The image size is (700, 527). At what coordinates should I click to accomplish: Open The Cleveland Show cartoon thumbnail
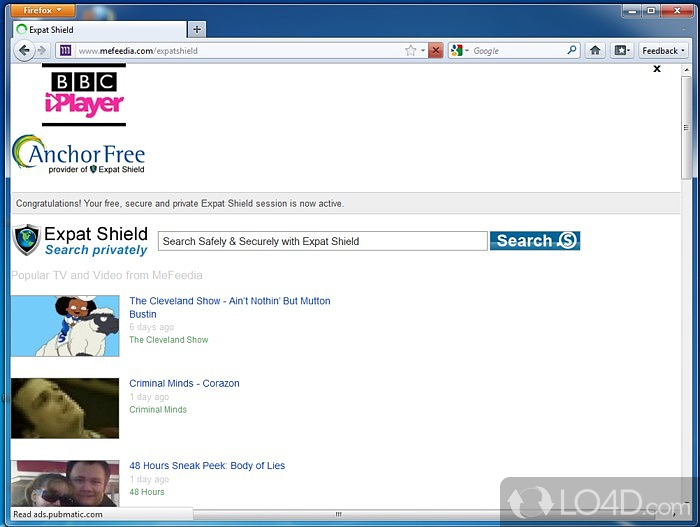tap(65, 326)
